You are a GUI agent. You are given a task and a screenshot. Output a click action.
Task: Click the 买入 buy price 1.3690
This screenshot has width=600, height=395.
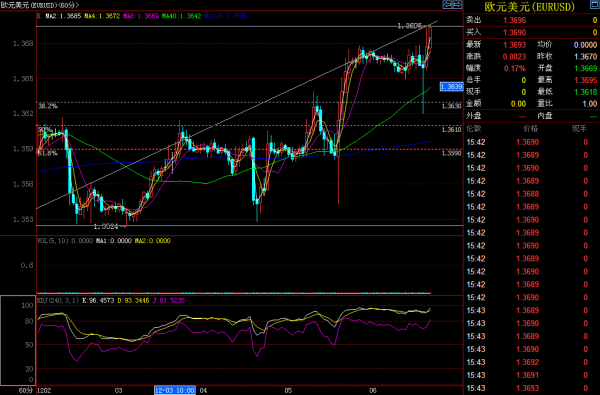tap(515, 33)
